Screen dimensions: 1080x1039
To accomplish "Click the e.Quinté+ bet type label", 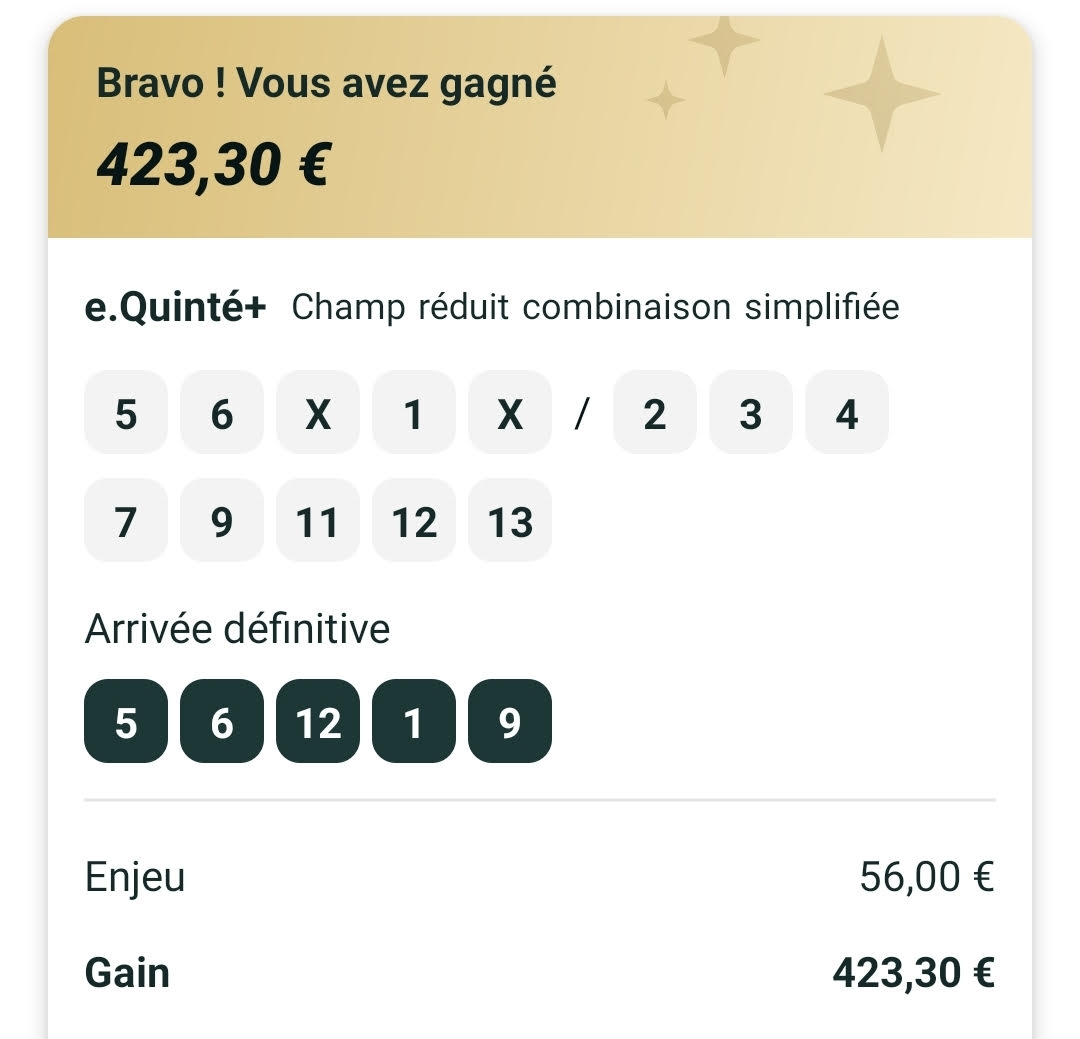I will [176, 307].
